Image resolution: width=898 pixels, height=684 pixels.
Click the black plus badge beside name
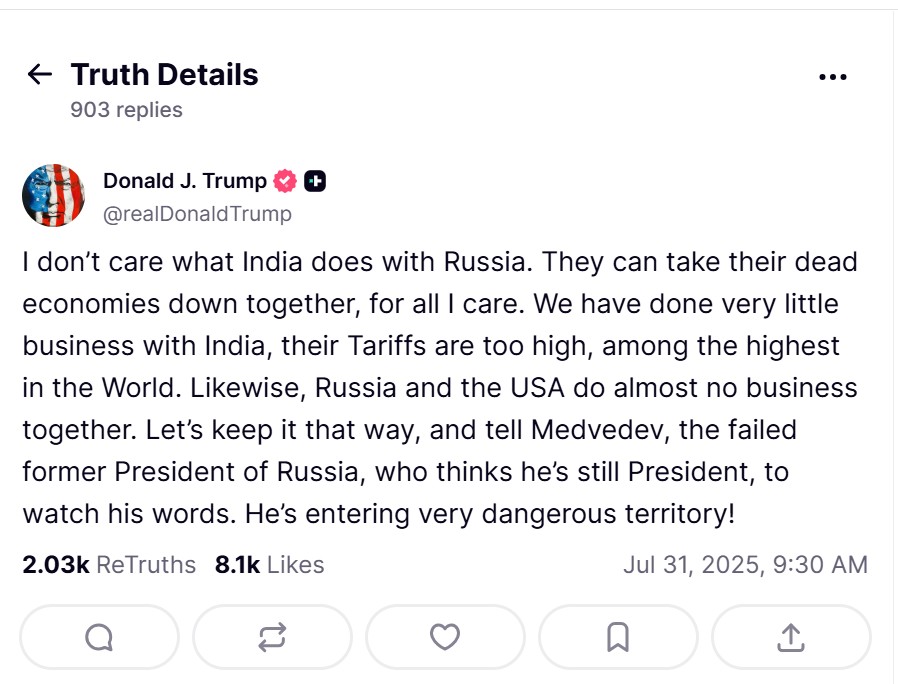coord(315,181)
